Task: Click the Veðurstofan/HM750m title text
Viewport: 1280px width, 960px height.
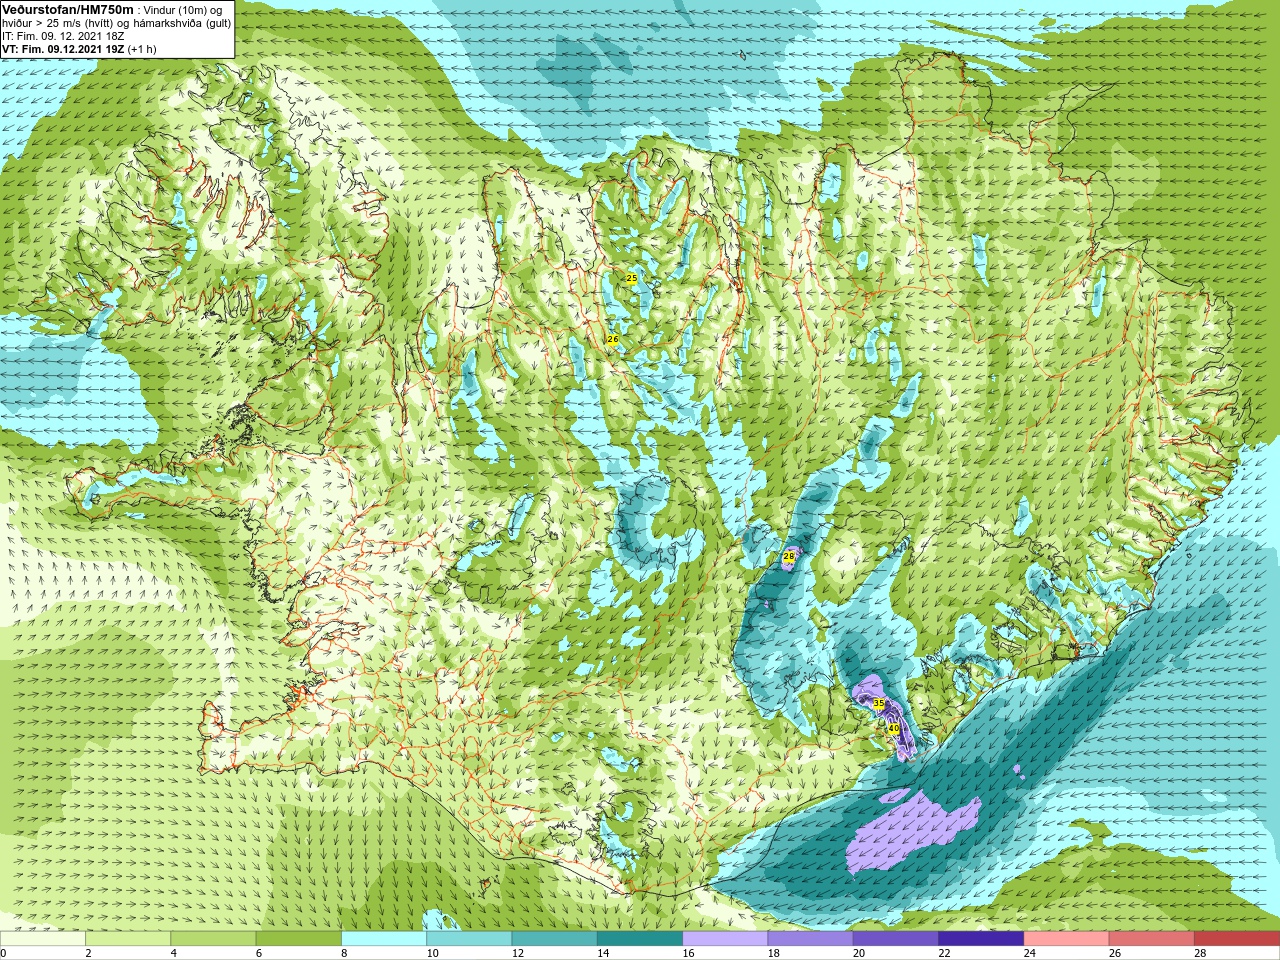Action: tap(68, 9)
